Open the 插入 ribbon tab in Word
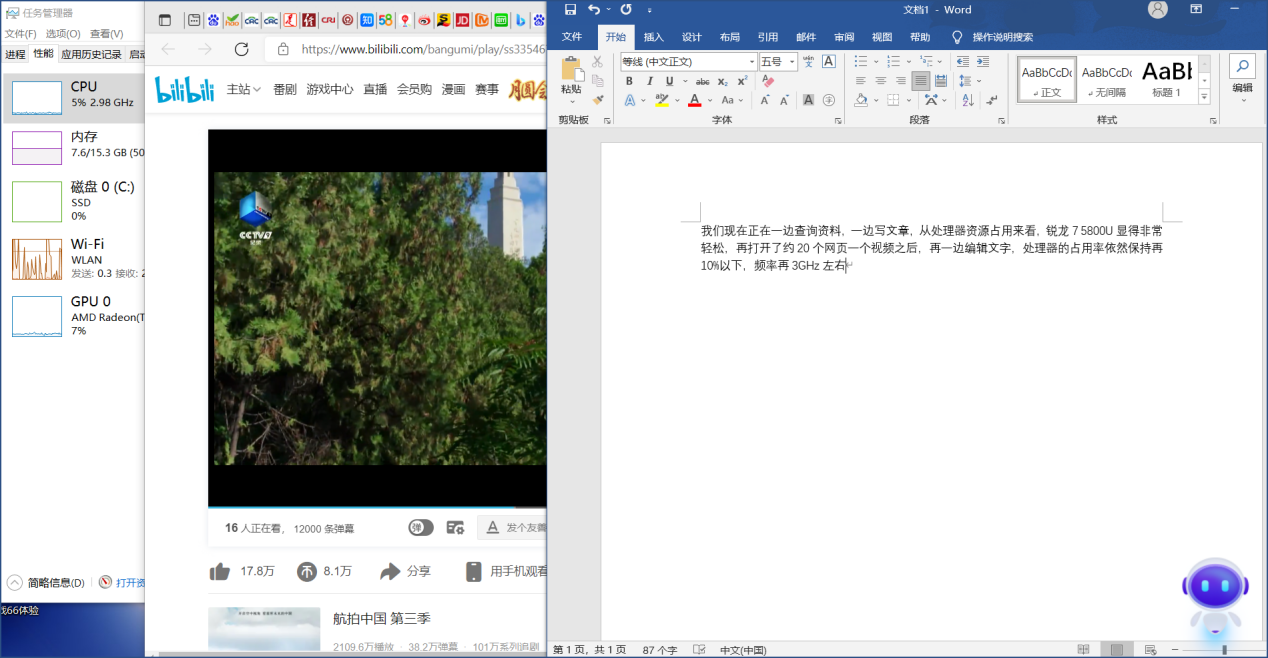The height and width of the screenshot is (658, 1268). (x=653, y=37)
